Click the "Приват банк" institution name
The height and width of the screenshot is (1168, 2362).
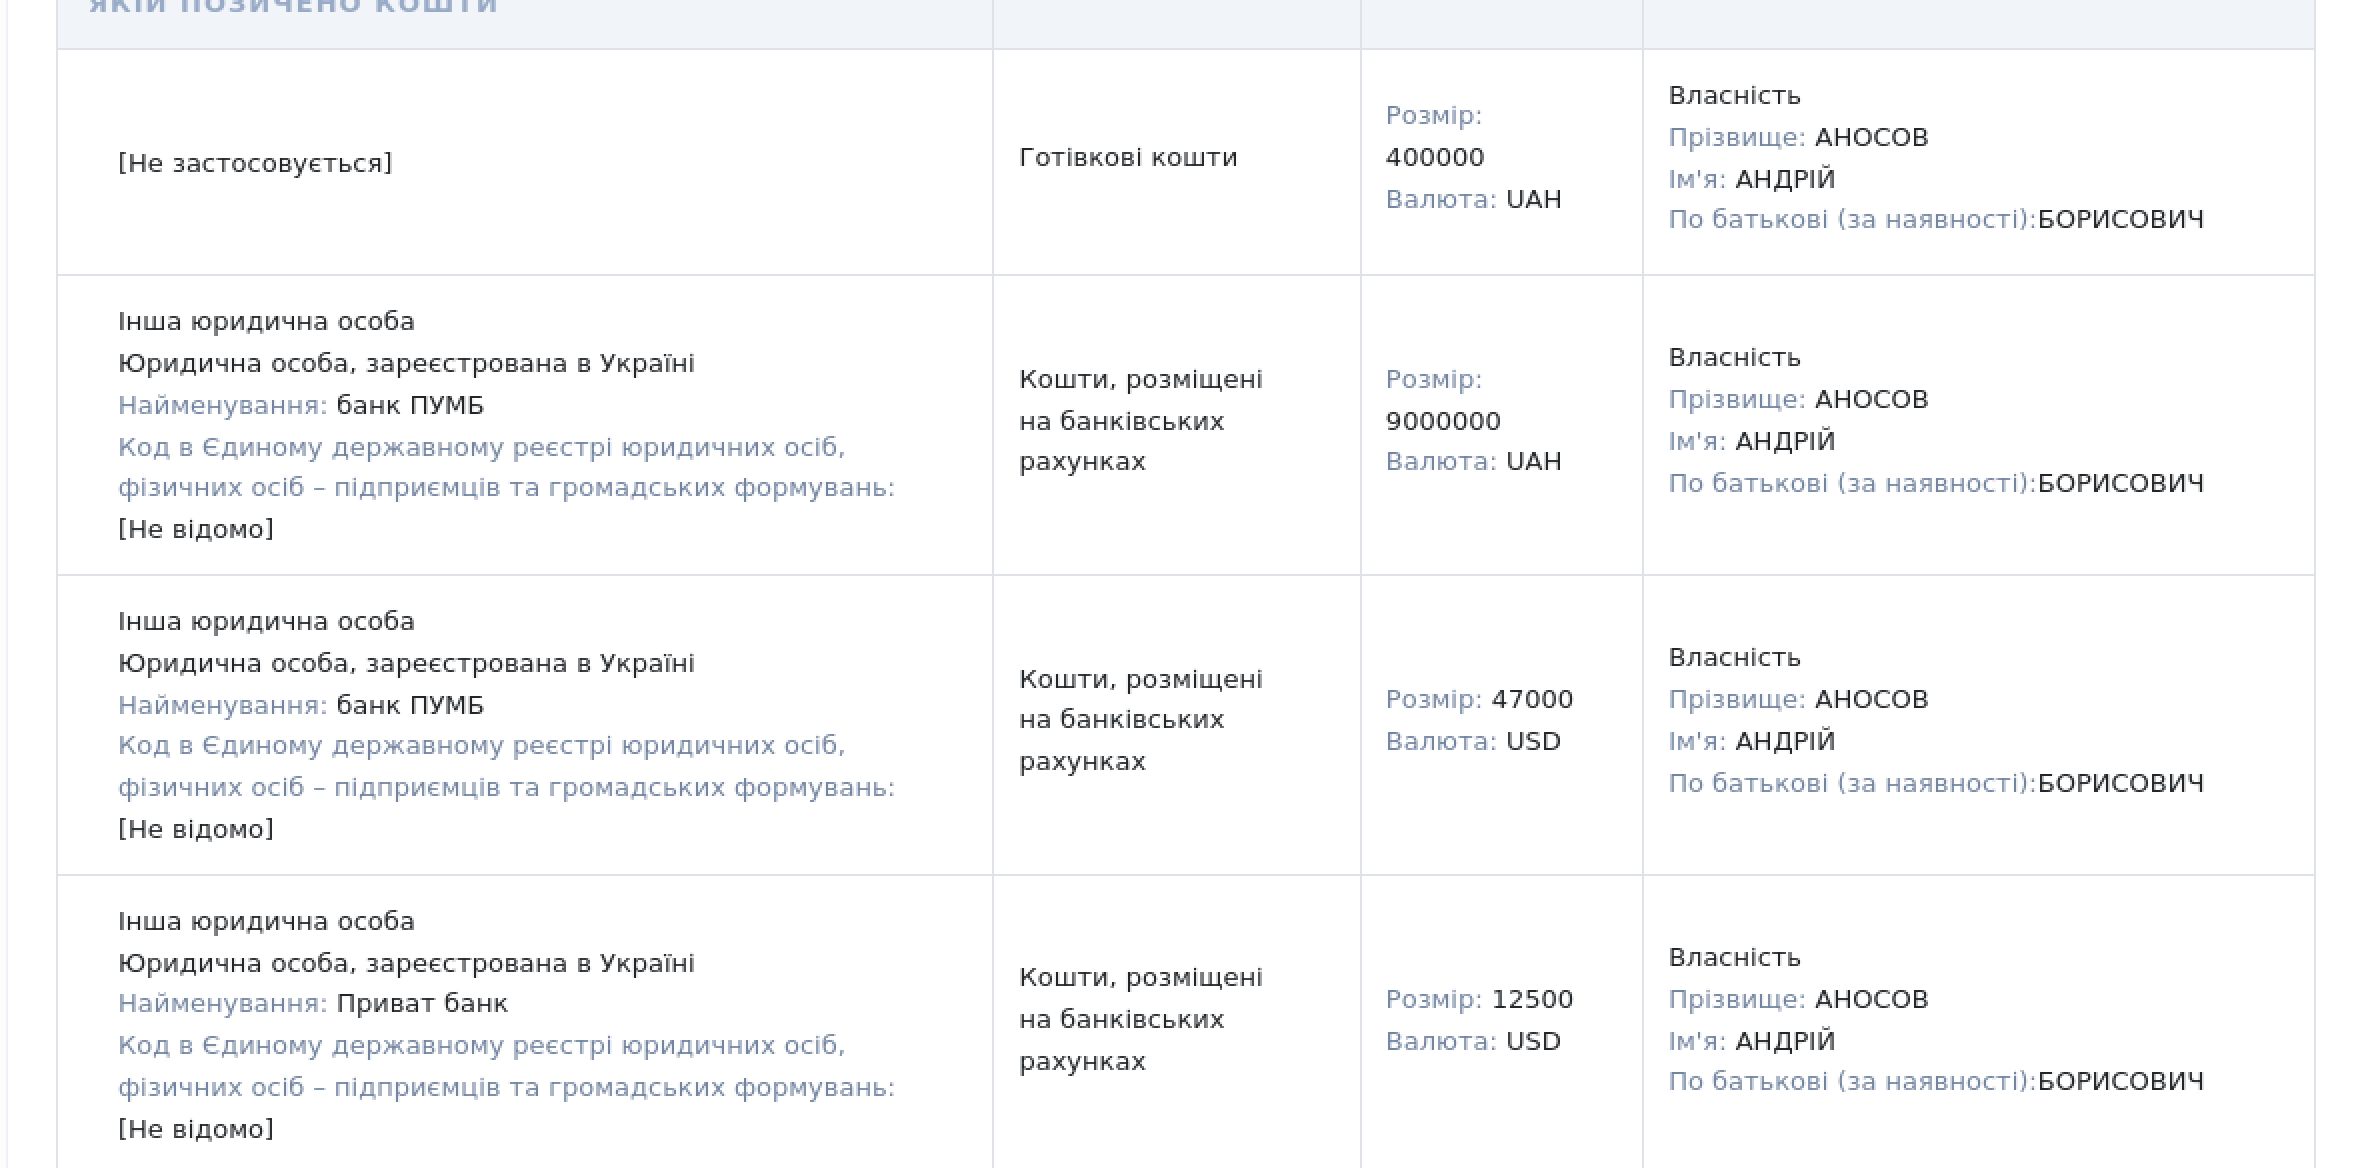coord(422,1003)
